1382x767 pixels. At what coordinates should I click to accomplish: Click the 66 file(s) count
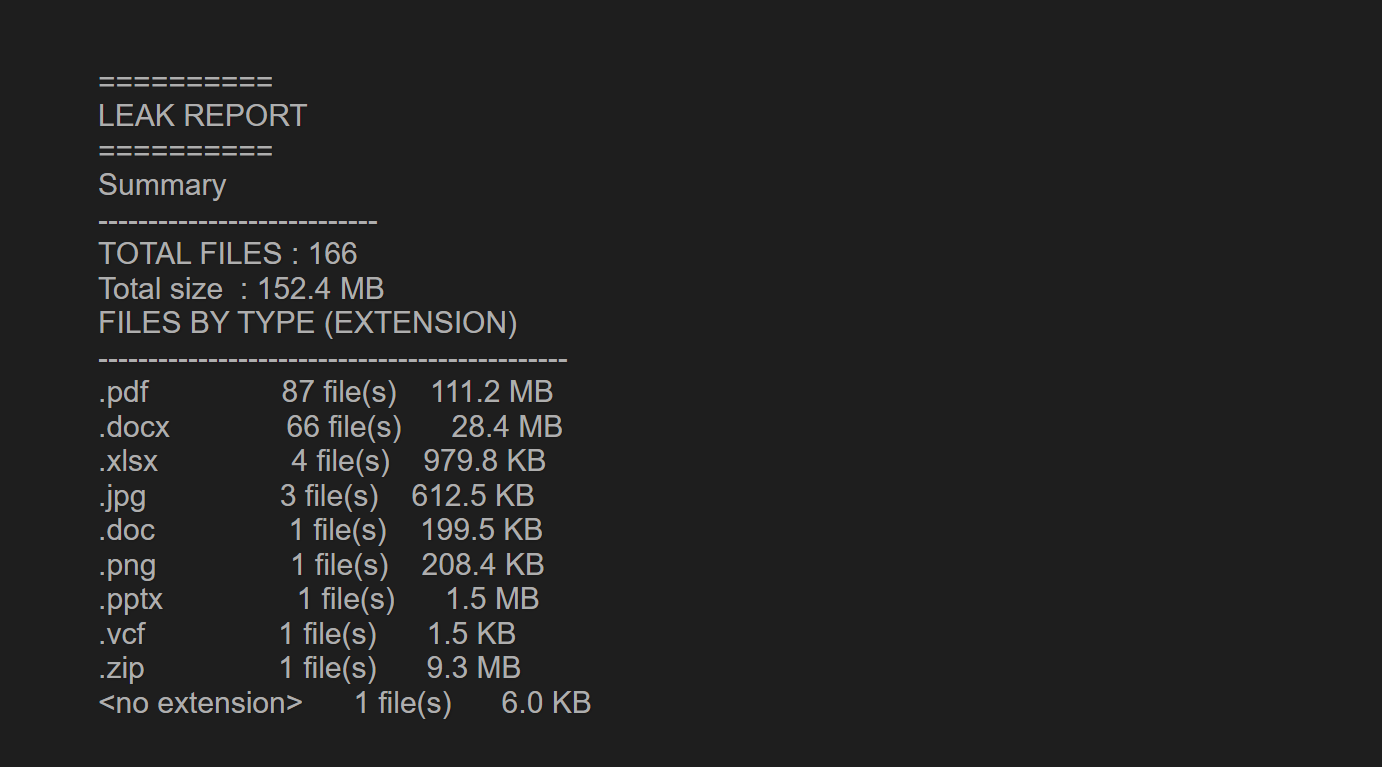pyautogui.click(x=343, y=427)
